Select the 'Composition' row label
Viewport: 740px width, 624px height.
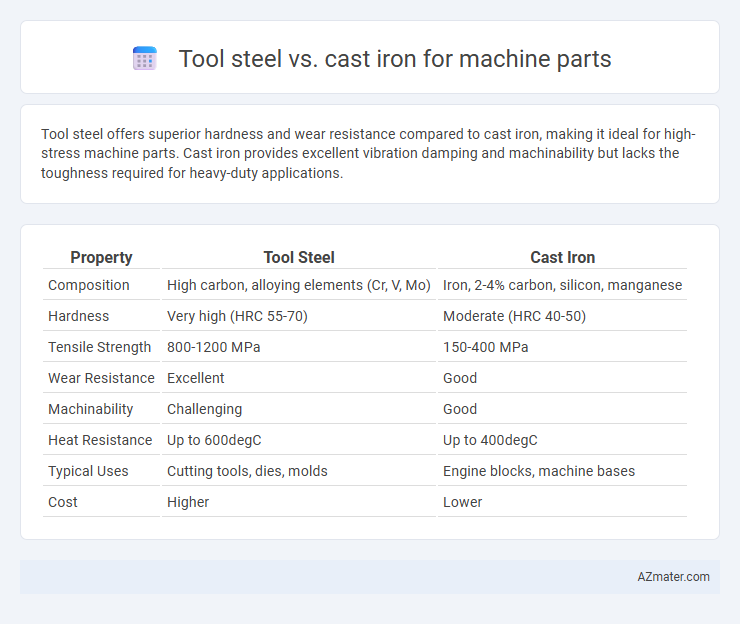point(89,285)
